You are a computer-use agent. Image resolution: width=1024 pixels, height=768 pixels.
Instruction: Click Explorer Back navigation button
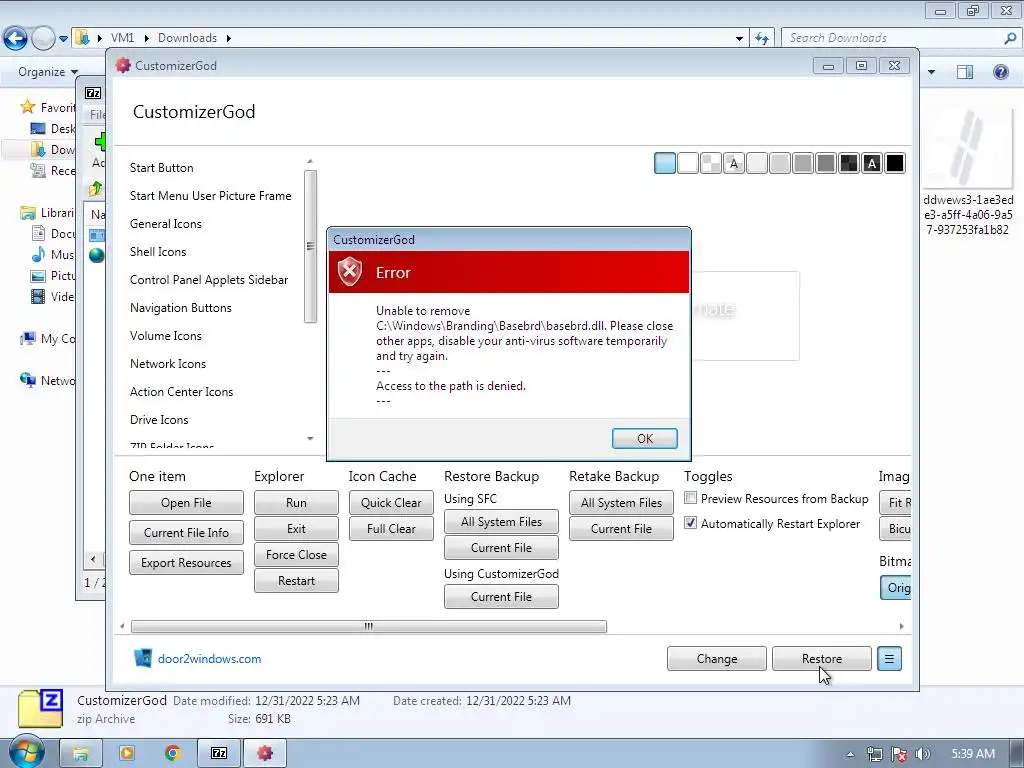pyautogui.click(x=15, y=38)
